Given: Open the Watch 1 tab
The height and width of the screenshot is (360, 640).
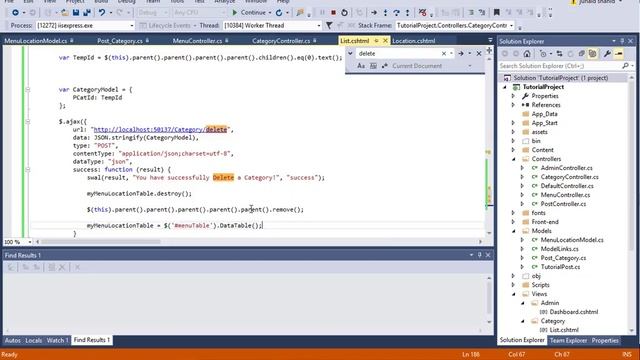Looking at the screenshot, I should pos(57,340).
